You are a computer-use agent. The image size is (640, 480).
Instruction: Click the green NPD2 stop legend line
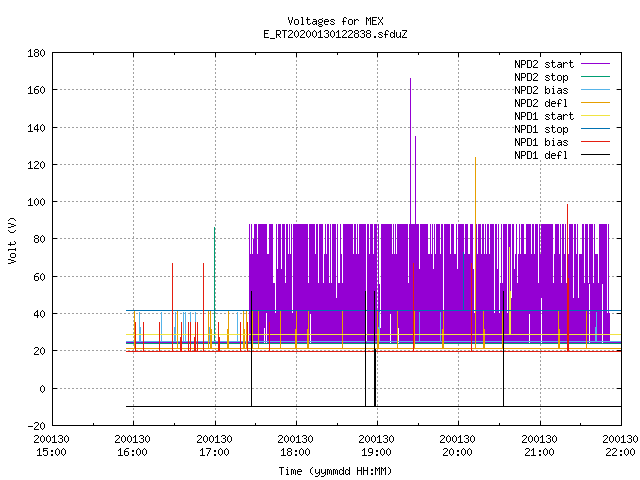pos(595,77)
